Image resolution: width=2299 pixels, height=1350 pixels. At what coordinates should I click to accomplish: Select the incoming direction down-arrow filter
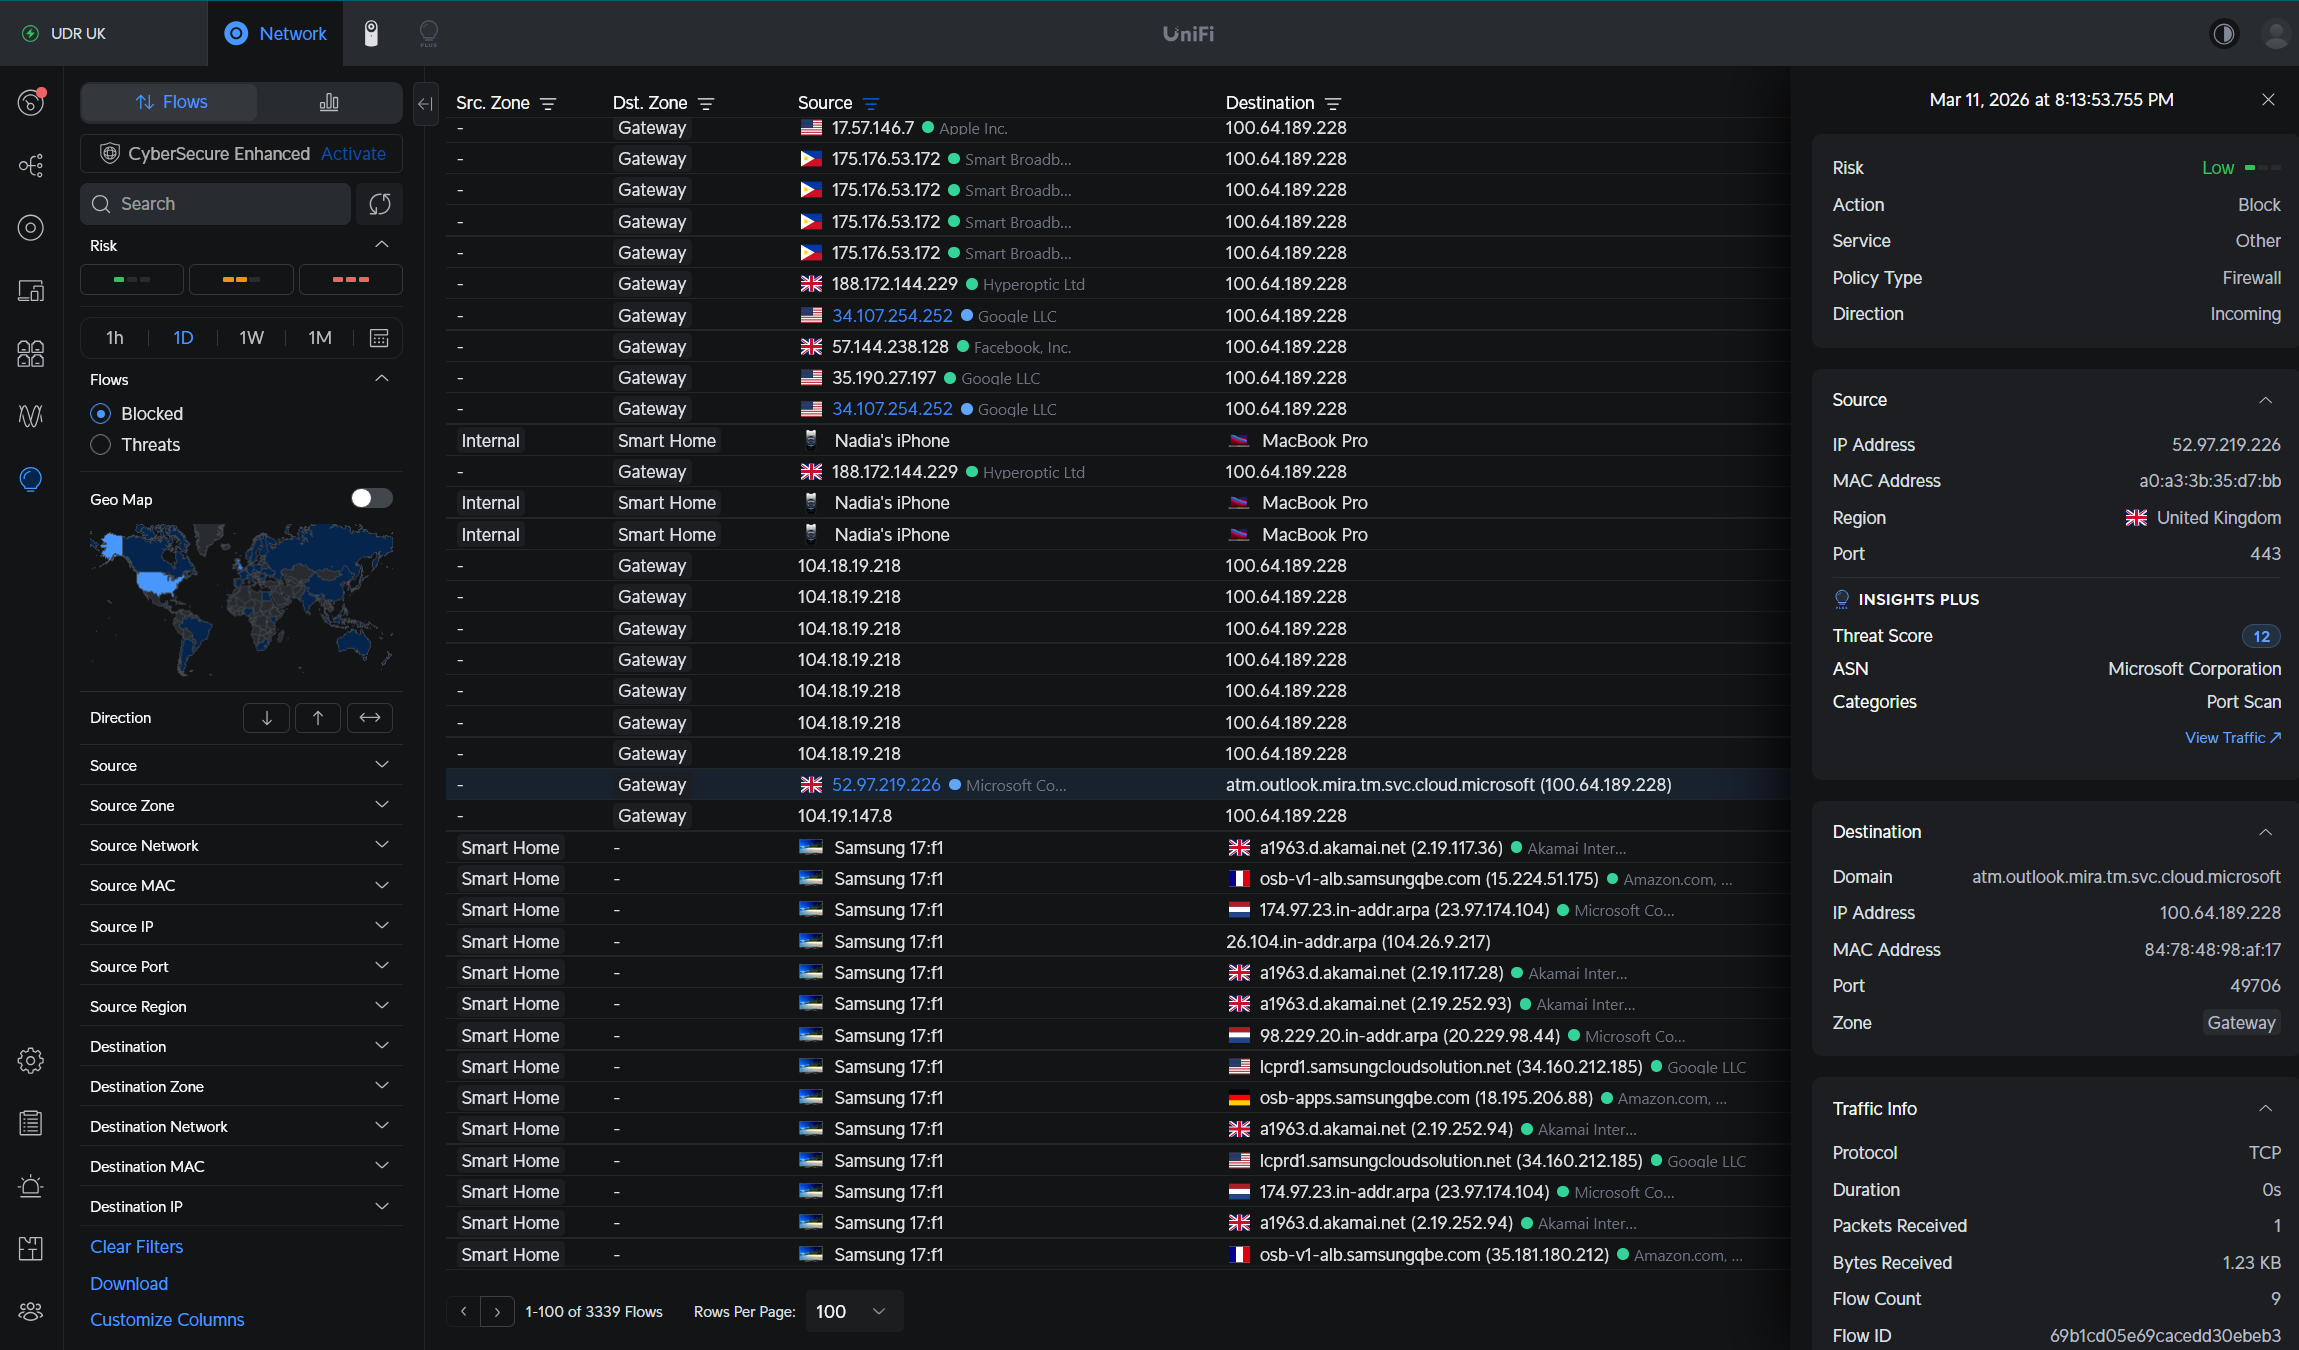point(266,718)
